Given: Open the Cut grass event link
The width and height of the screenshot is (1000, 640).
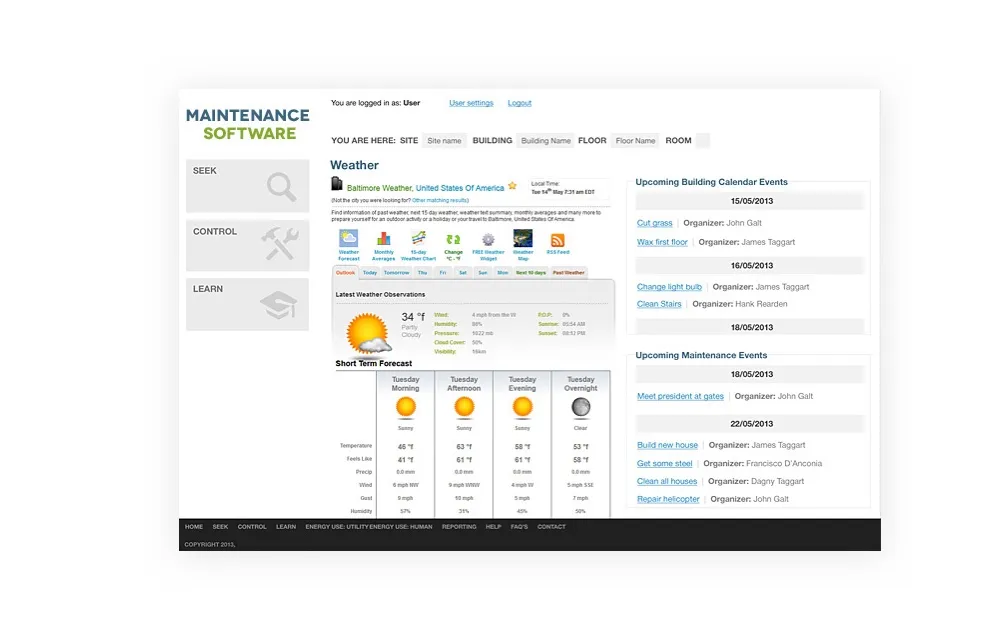Looking at the screenshot, I should pyautogui.click(x=654, y=223).
